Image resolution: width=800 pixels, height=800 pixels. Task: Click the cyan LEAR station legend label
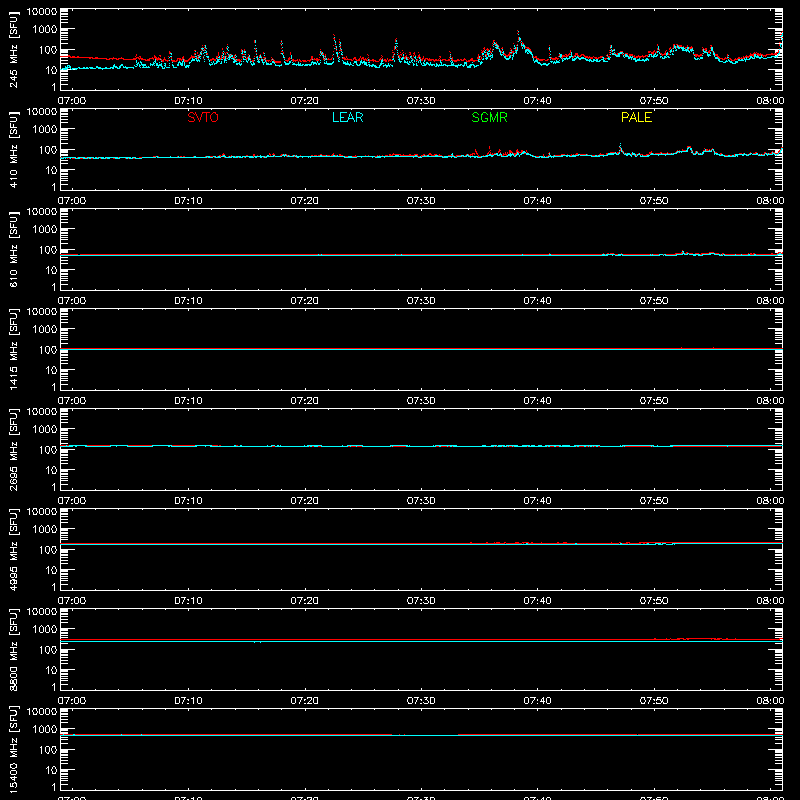coord(347,117)
